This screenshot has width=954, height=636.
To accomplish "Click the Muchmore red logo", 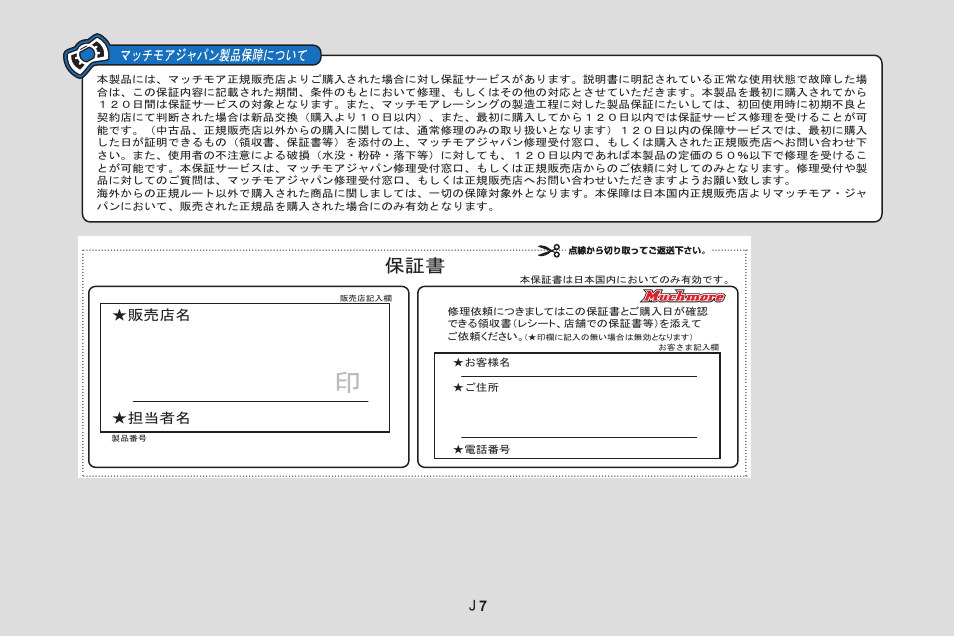I will point(683,296).
